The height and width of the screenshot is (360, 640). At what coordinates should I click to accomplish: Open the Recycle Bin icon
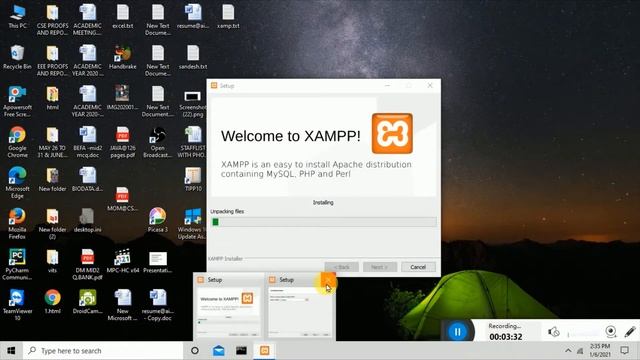[17, 57]
